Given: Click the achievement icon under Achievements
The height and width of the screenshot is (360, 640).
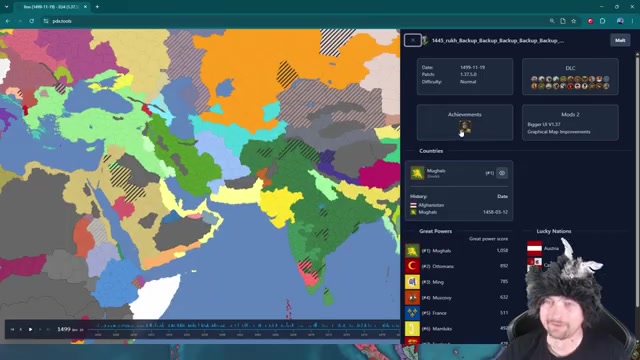Looking at the screenshot, I should tap(464, 126).
